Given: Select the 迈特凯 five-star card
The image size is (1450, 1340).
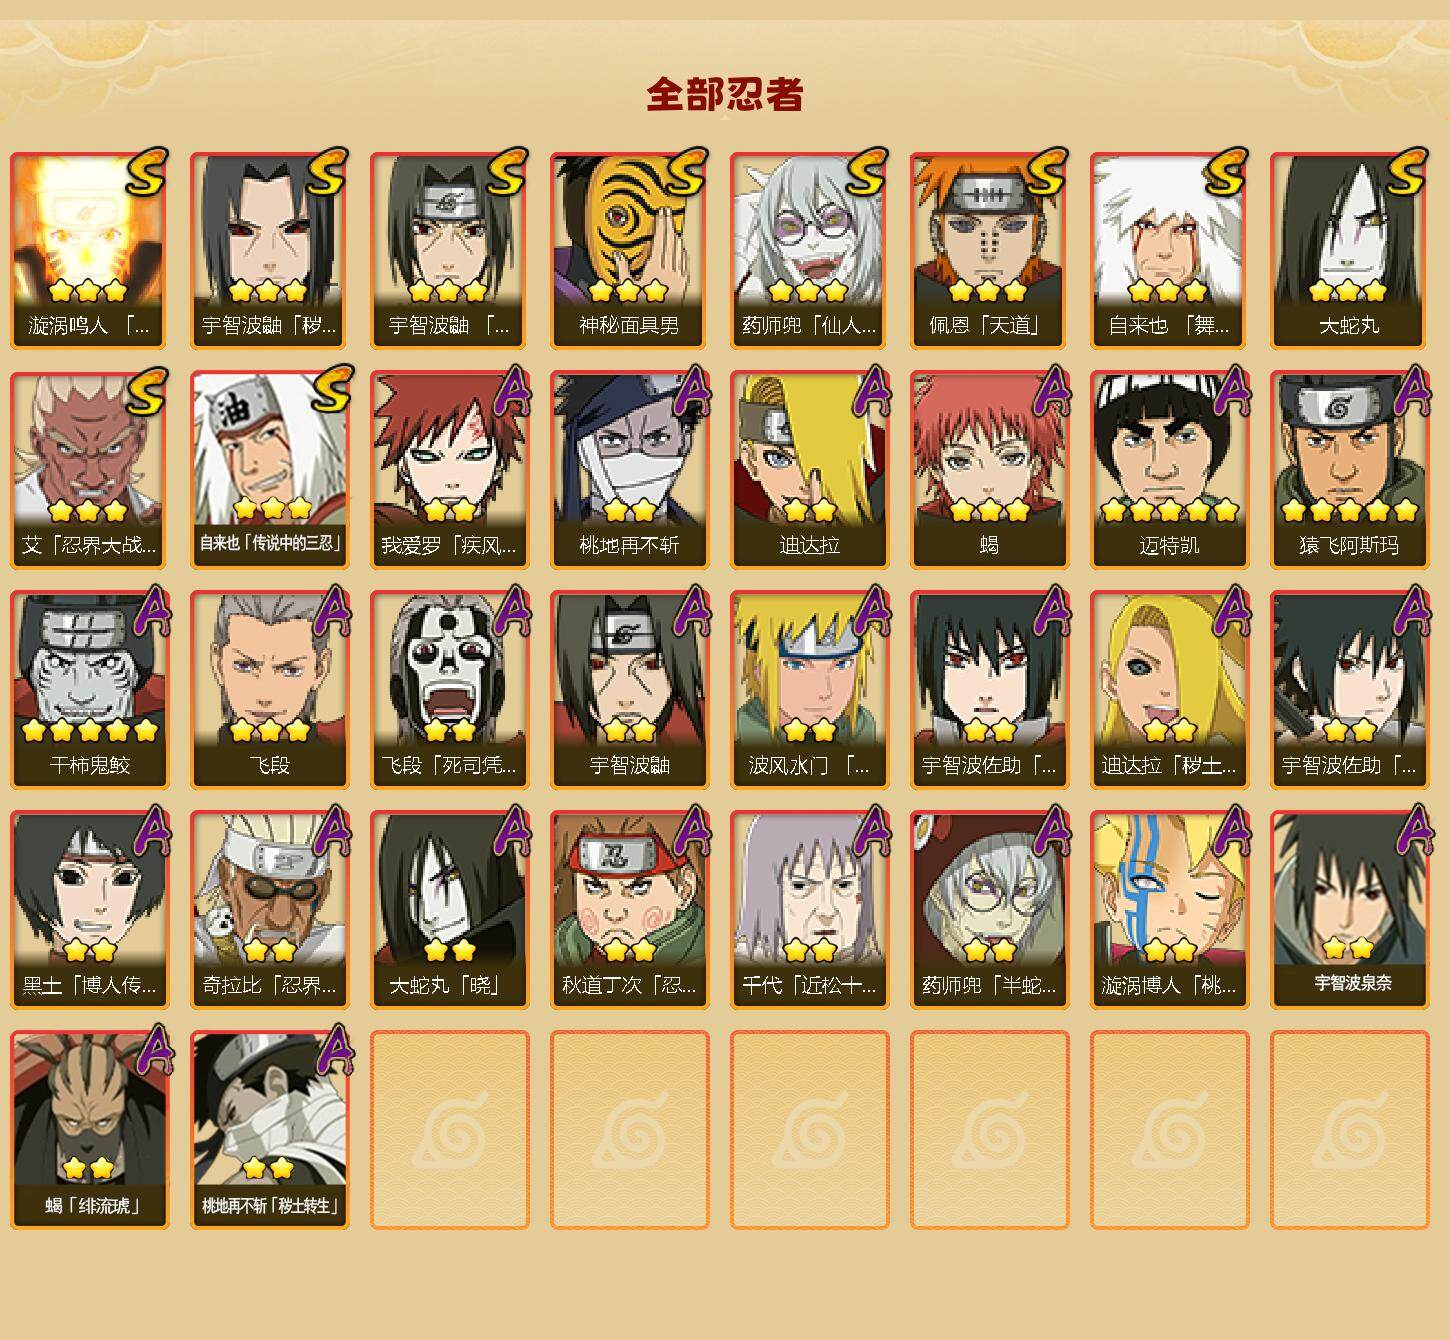Looking at the screenshot, I should [1169, 470].
